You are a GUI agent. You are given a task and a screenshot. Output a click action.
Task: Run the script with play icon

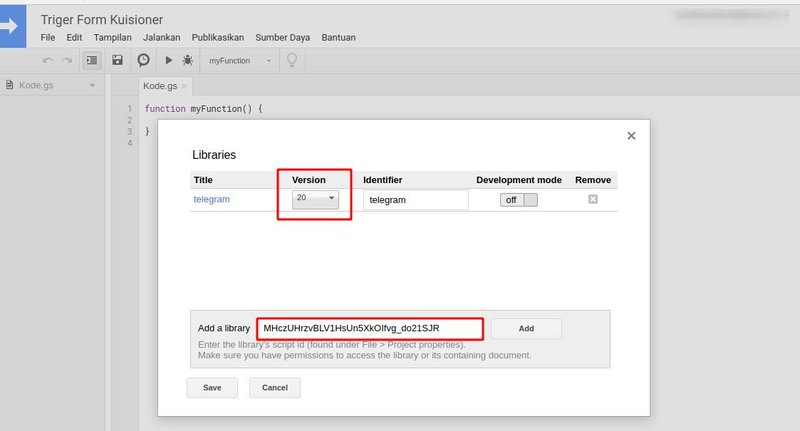tap(169, 61)
